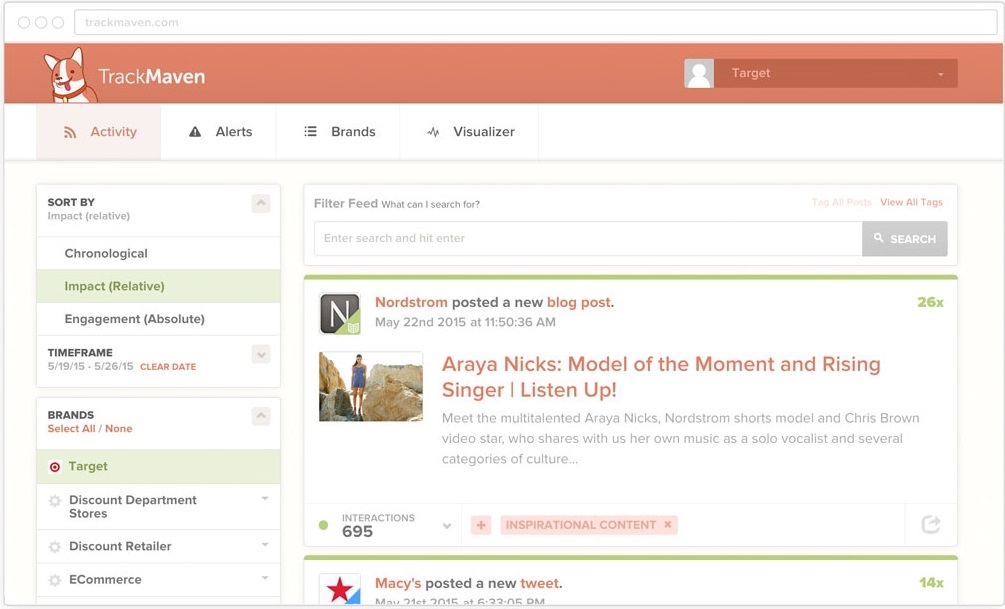The image size is (1005, 609).
Task: Open the Visualizer tab
Action: tap(469, 131)
